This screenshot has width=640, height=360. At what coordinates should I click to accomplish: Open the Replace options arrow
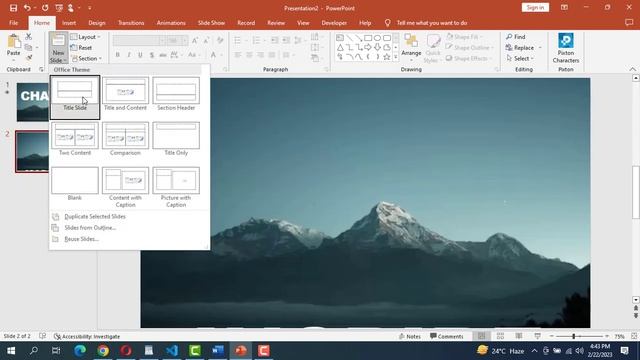click(540, 48)
